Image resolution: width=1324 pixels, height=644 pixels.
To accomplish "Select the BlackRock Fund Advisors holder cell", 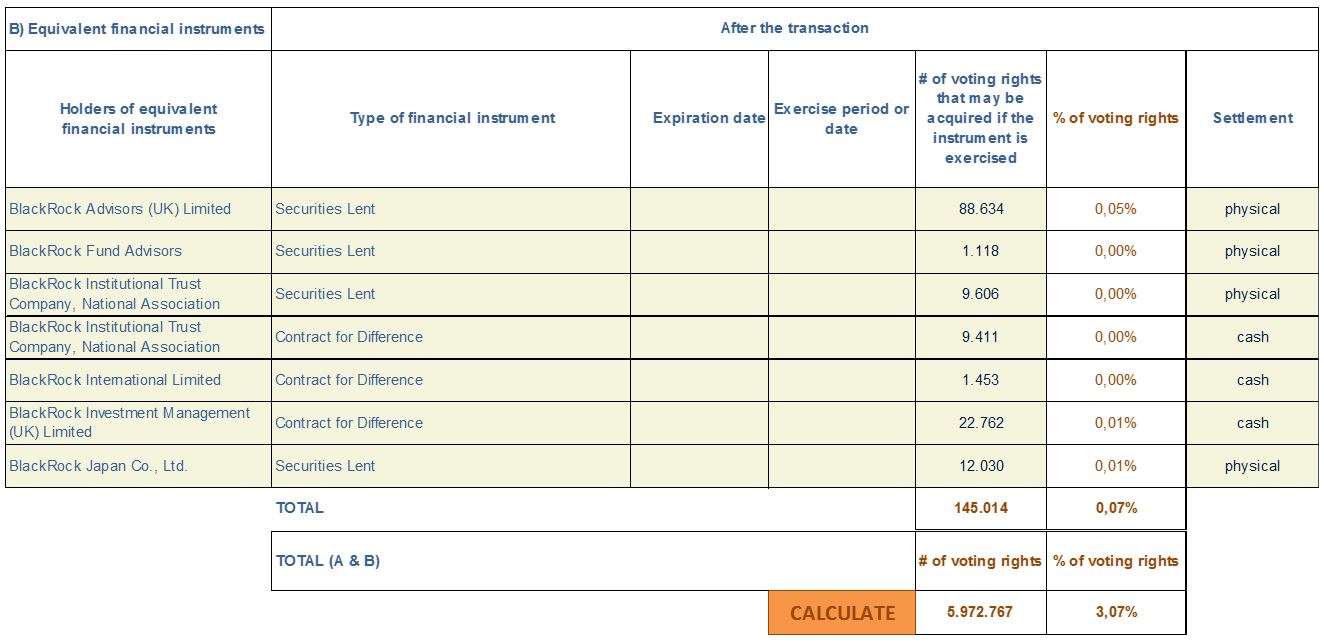I will pos(138,251).
